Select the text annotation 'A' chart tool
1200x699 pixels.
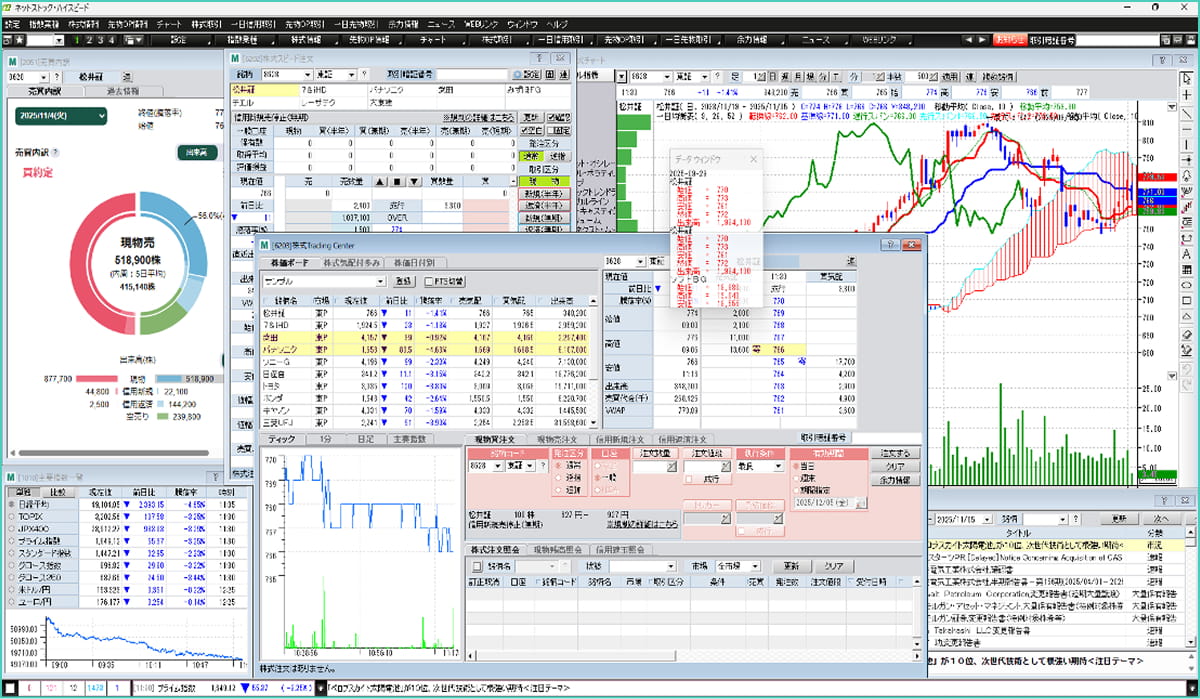[1186, 252]
